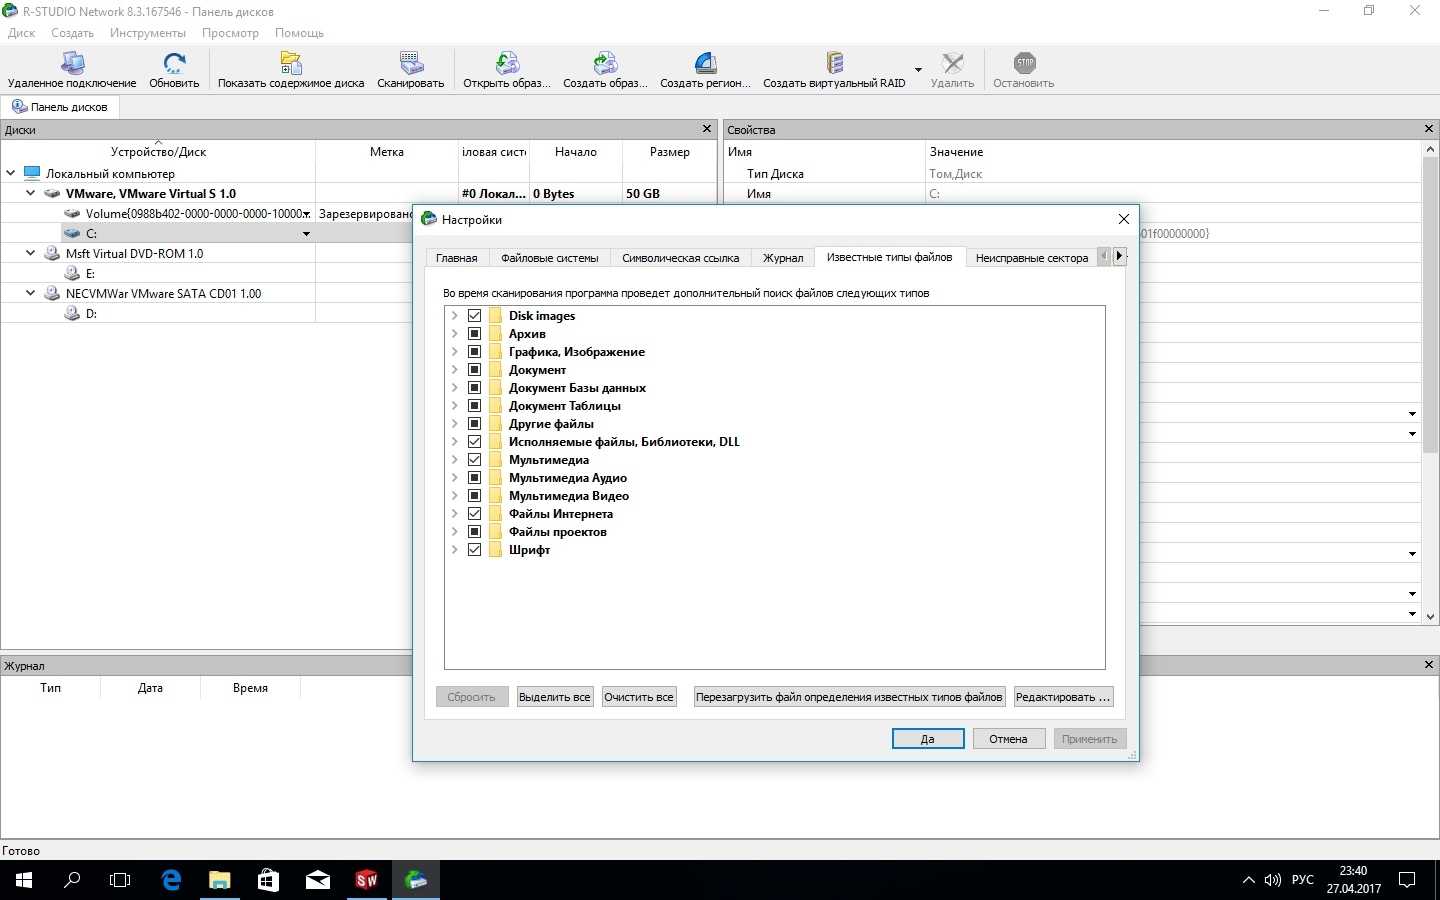Start the Сканировать tool

tap(411, 64)
